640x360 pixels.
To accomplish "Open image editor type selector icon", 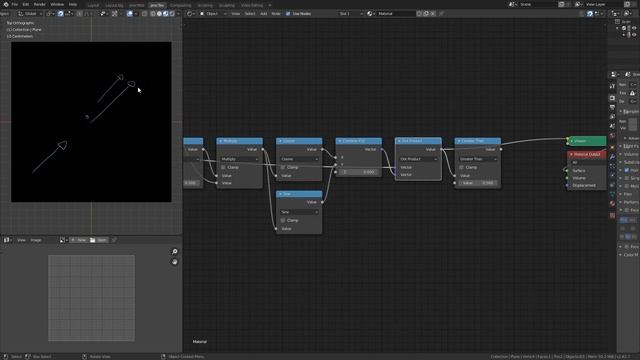I will [x=7, y=240].
